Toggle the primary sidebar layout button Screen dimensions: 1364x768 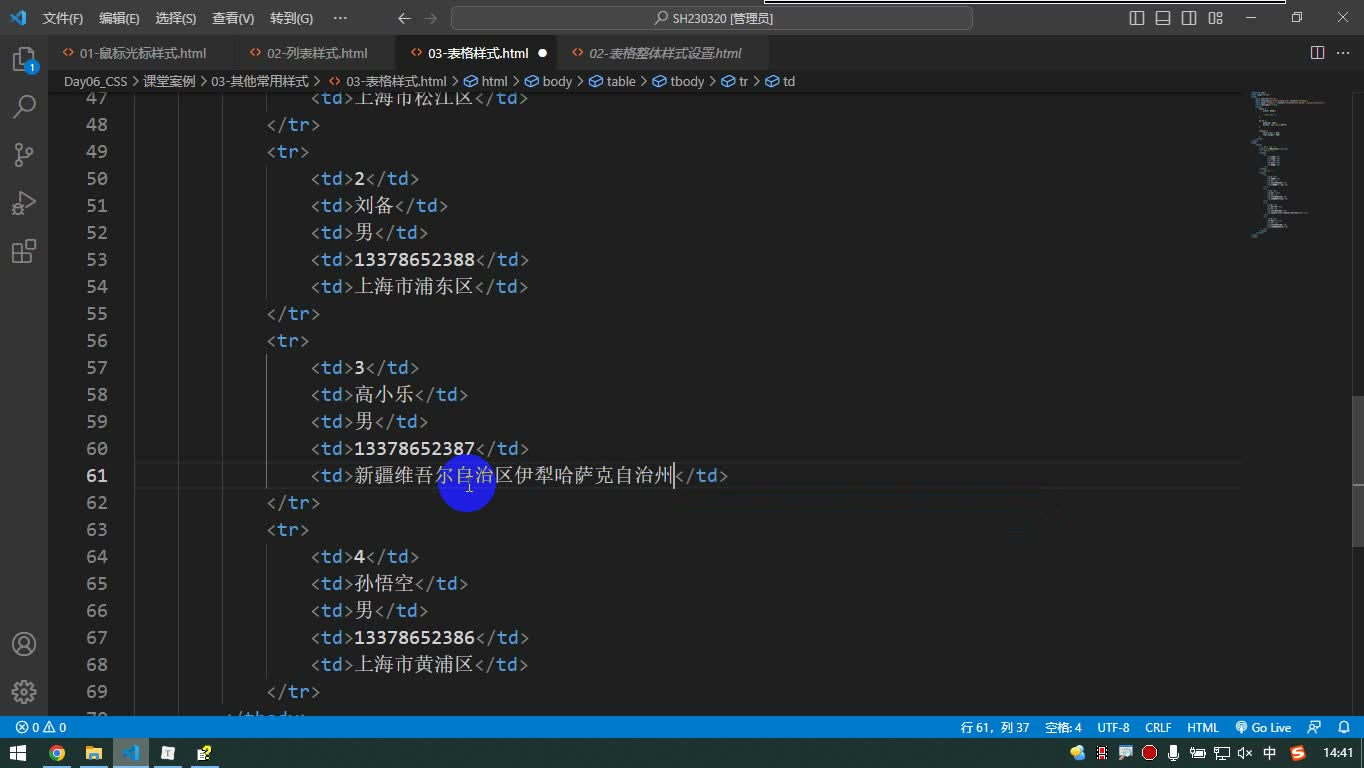[x=1137, y=18]
